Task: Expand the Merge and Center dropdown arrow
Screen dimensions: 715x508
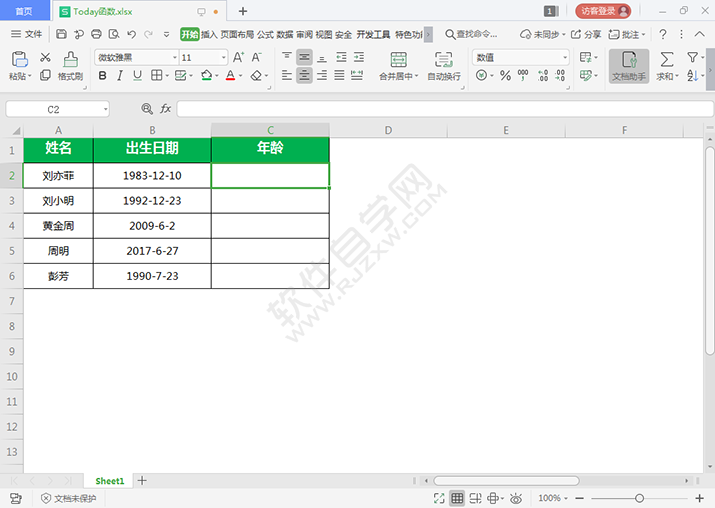Action: tap(416, 76)
